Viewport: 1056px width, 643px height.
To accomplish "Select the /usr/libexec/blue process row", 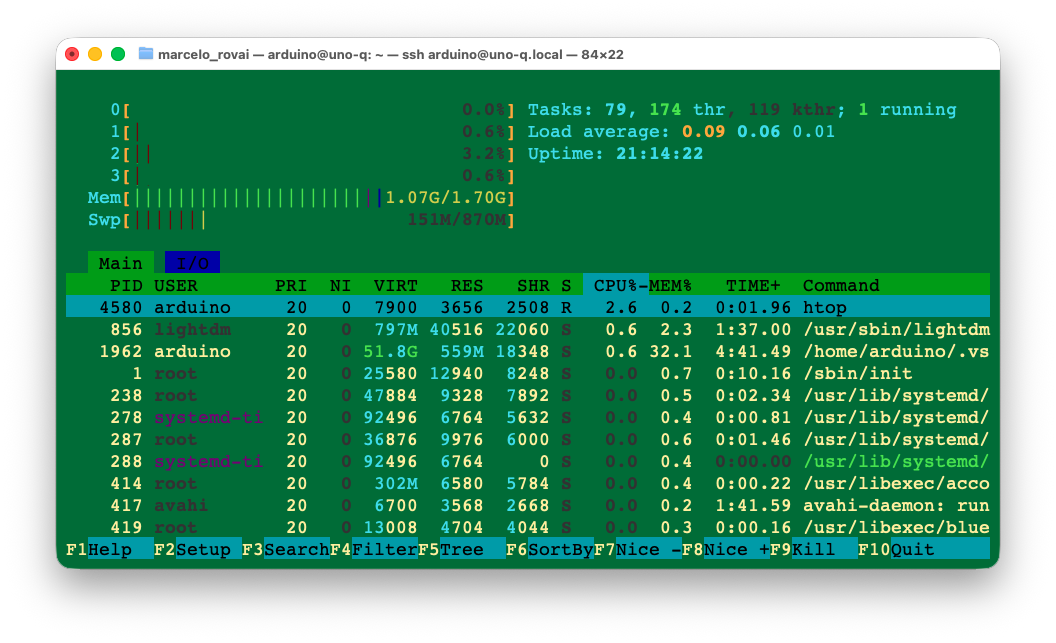I will click(528, 527).
